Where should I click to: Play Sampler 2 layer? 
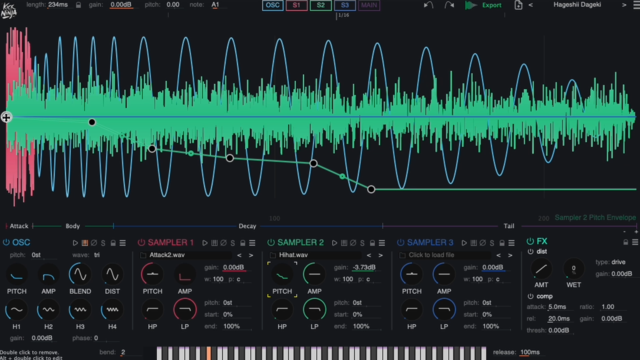click(334, 243)
